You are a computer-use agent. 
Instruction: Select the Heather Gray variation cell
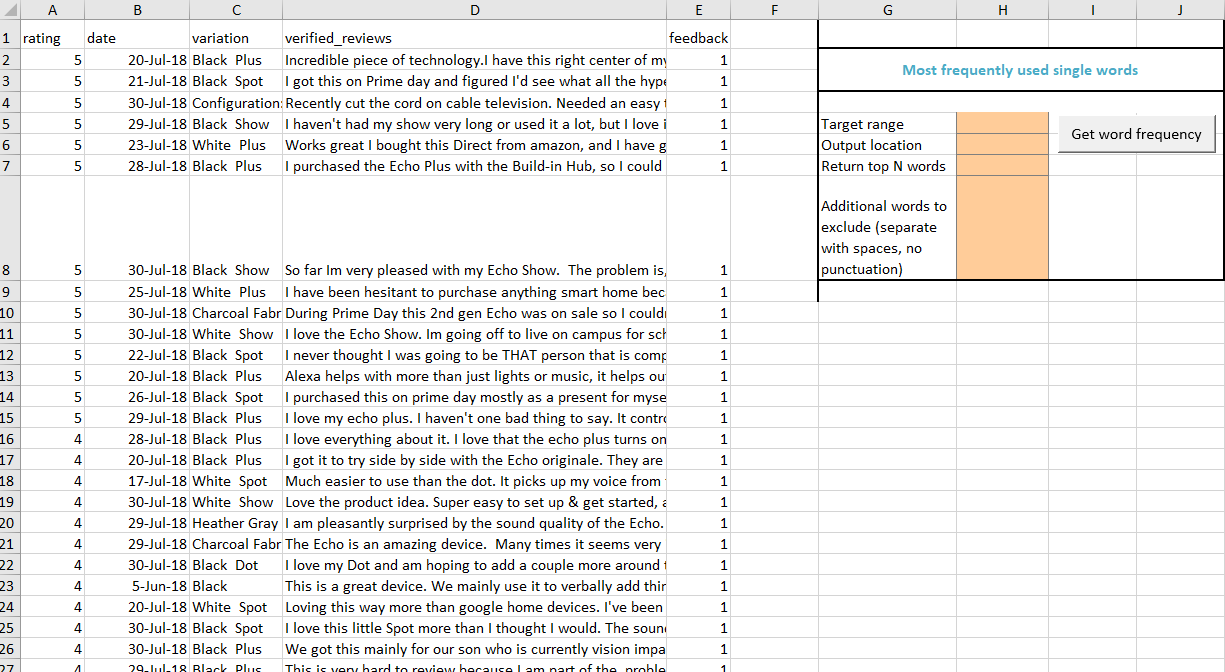[236, 522]
